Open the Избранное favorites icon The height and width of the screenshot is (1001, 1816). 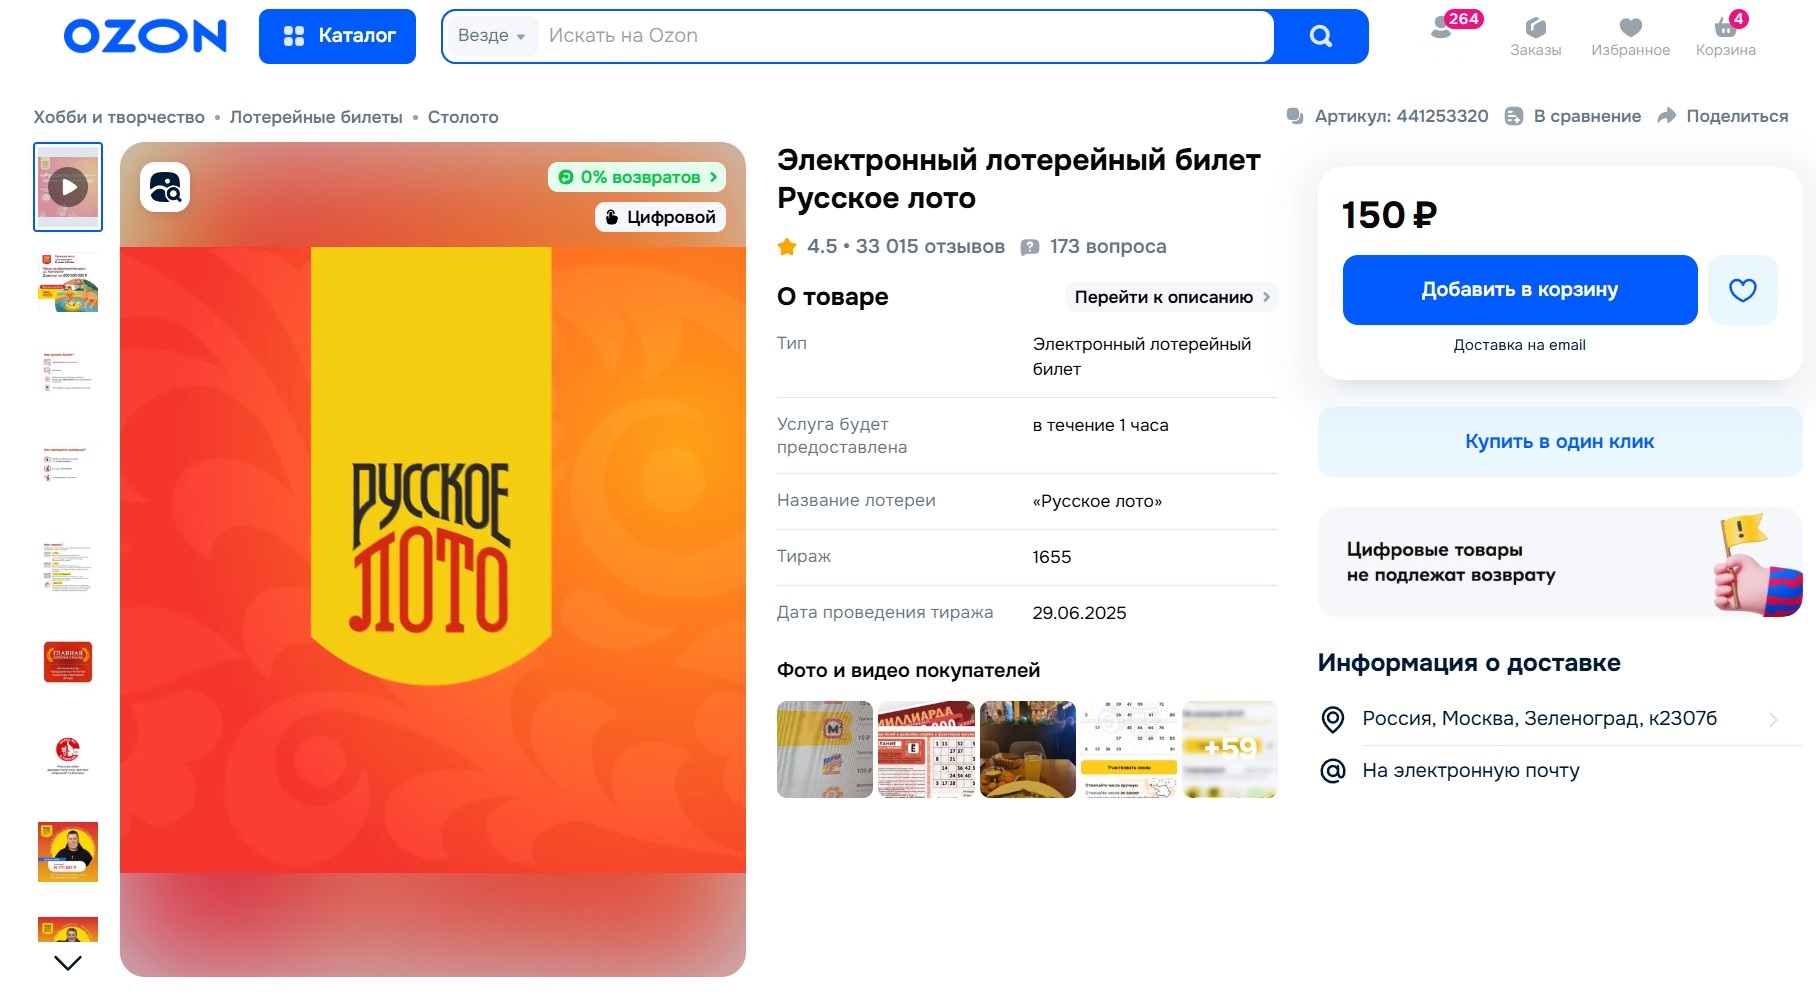[1631, 30]
